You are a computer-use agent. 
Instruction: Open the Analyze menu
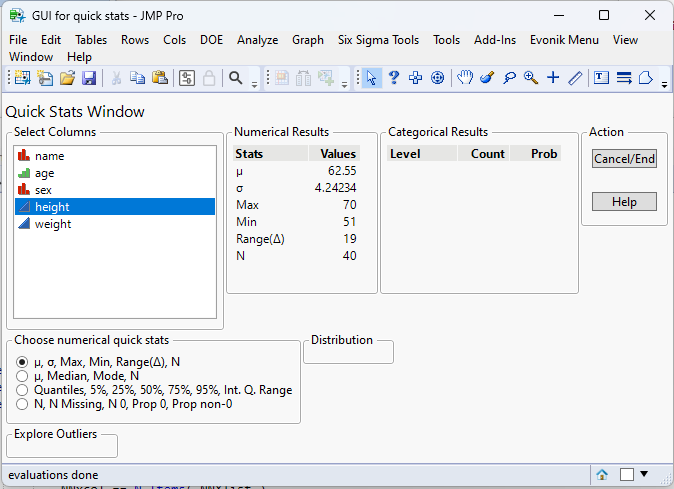click(257, 40)
